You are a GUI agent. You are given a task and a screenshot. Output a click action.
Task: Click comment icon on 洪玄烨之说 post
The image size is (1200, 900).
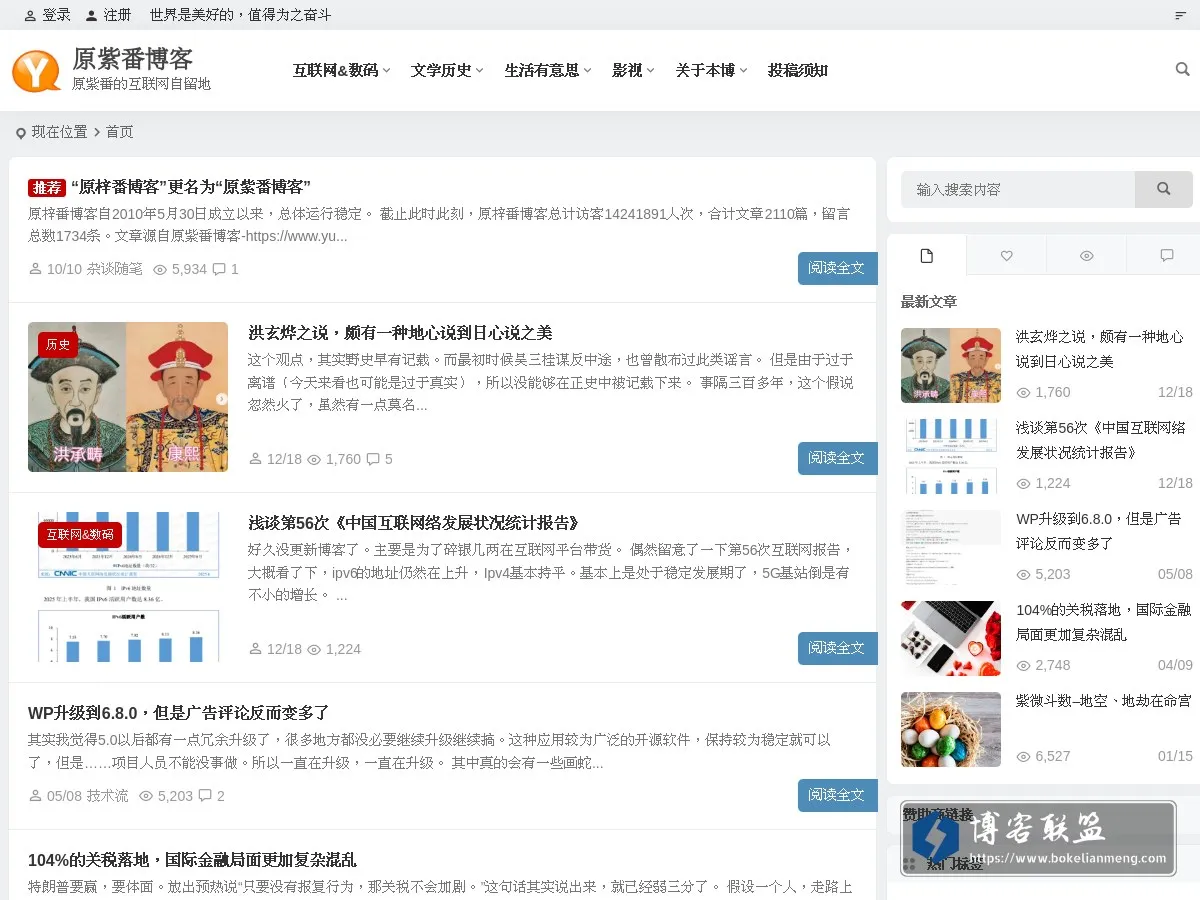point(373,459)
